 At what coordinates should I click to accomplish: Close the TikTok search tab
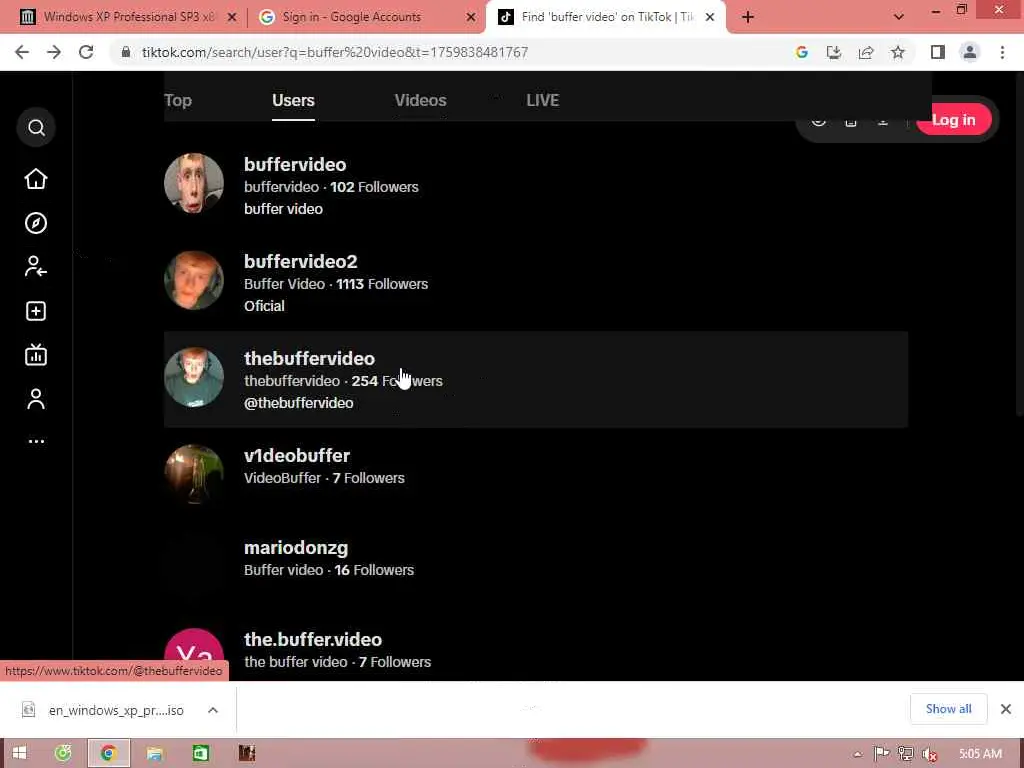710,18
